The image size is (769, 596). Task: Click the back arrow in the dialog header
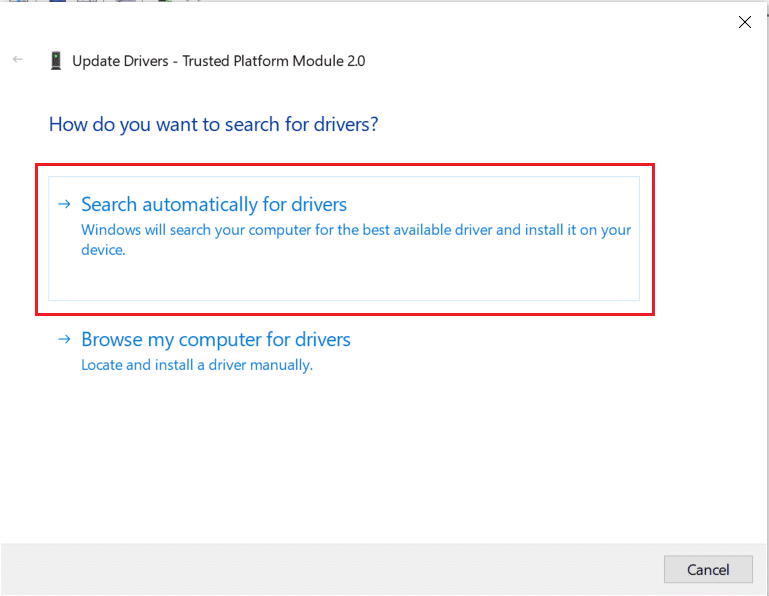tap(18, 60)
